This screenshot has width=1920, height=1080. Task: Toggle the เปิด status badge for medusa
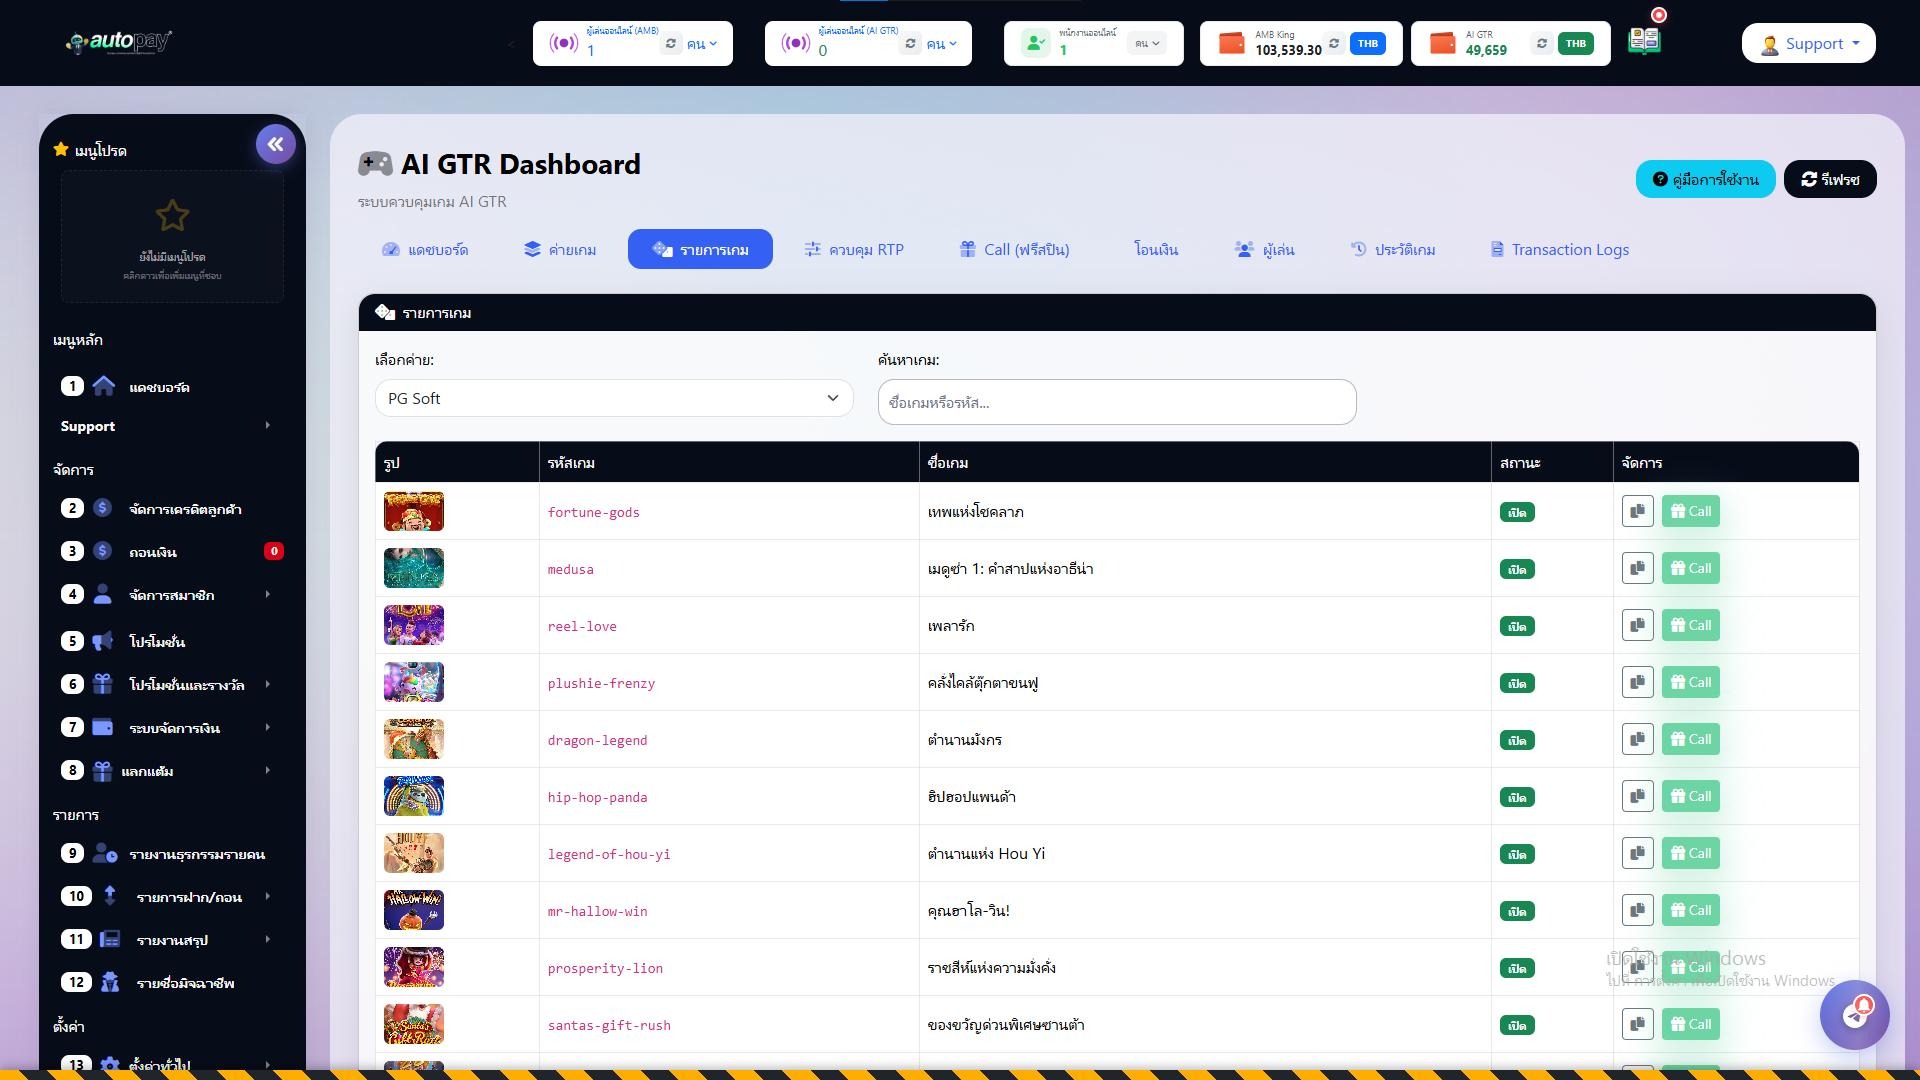1517,569
